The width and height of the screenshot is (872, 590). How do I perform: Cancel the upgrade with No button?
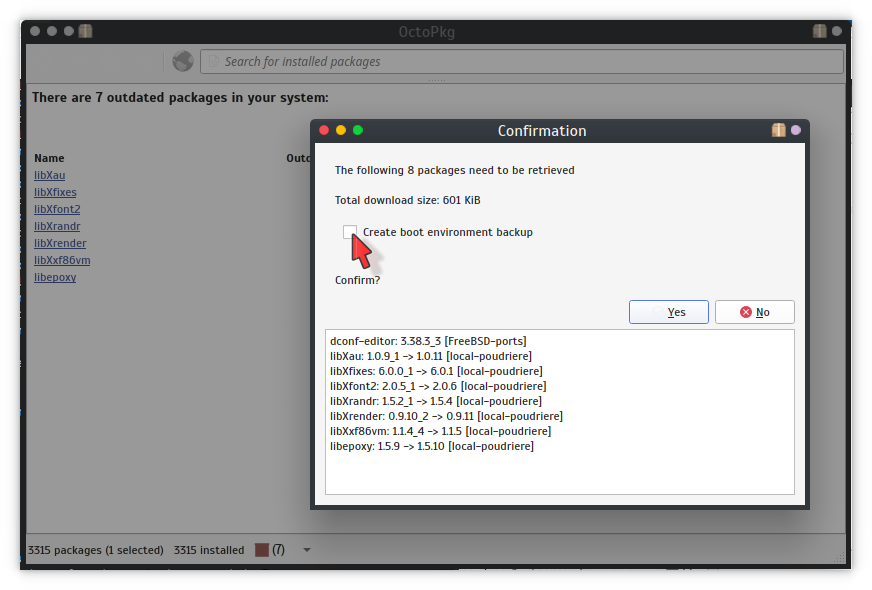[754, 312]
